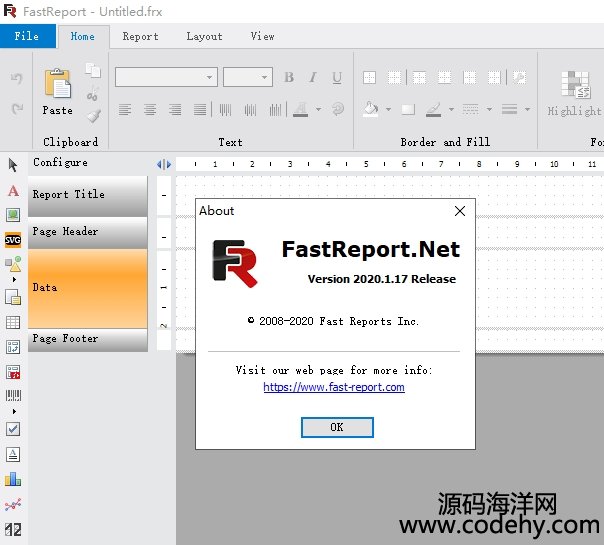Toggle center text alignment

pyautogui.click(x=150, y=110)
